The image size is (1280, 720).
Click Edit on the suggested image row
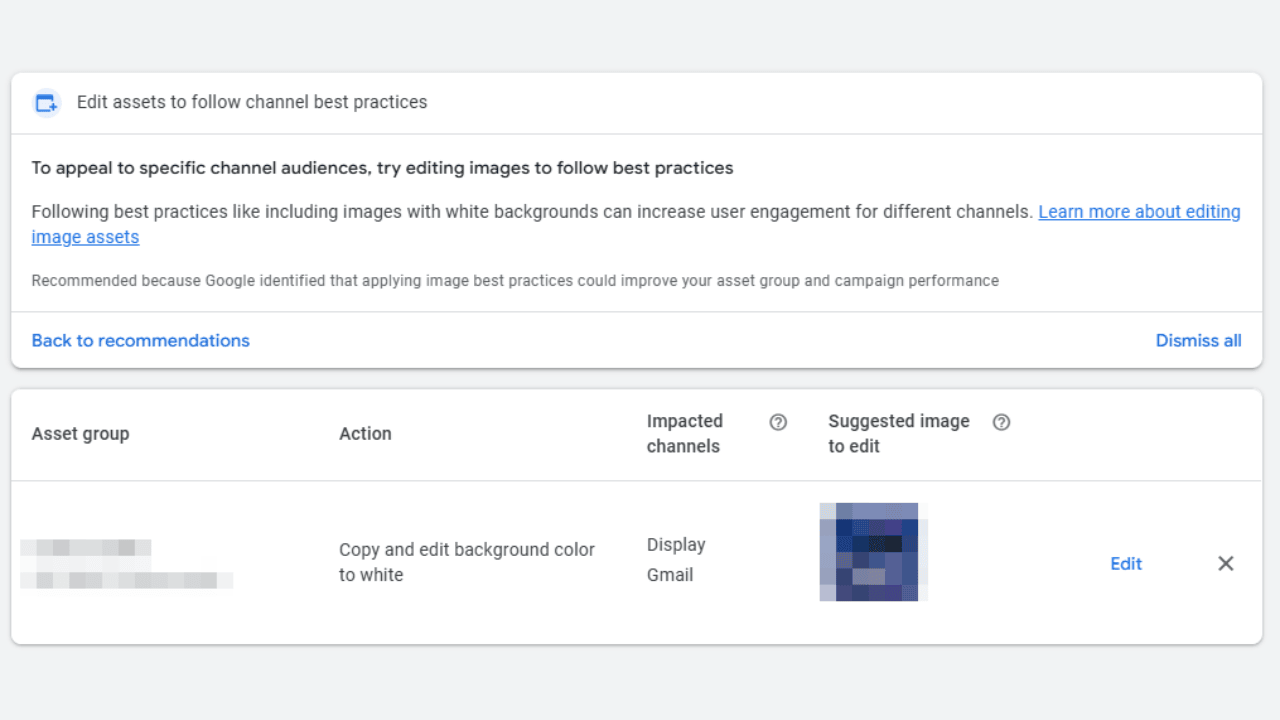tap(1126, 563)
